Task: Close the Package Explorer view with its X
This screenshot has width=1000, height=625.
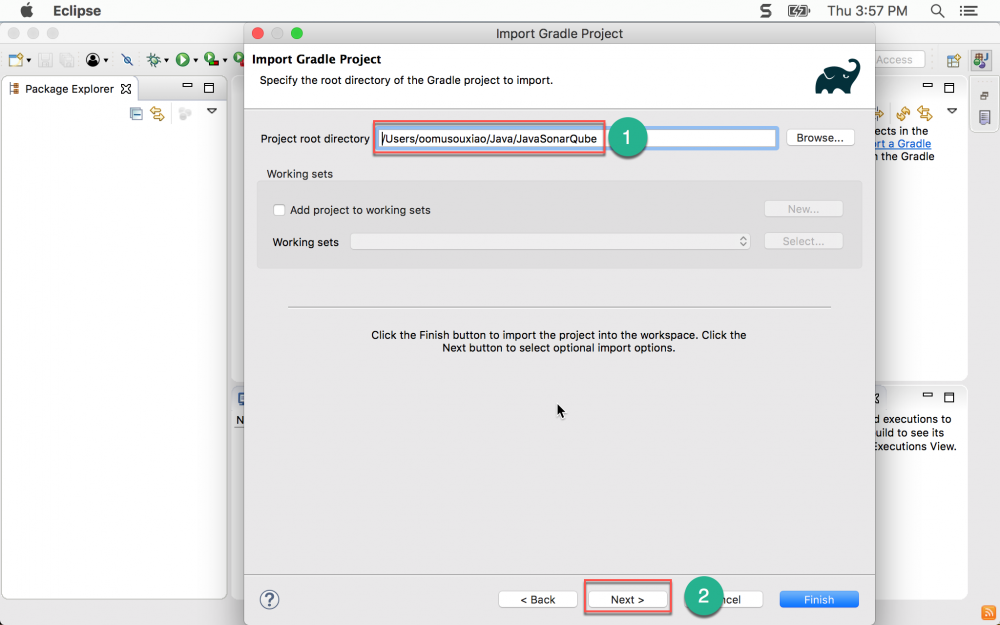Action: [126, 89]
